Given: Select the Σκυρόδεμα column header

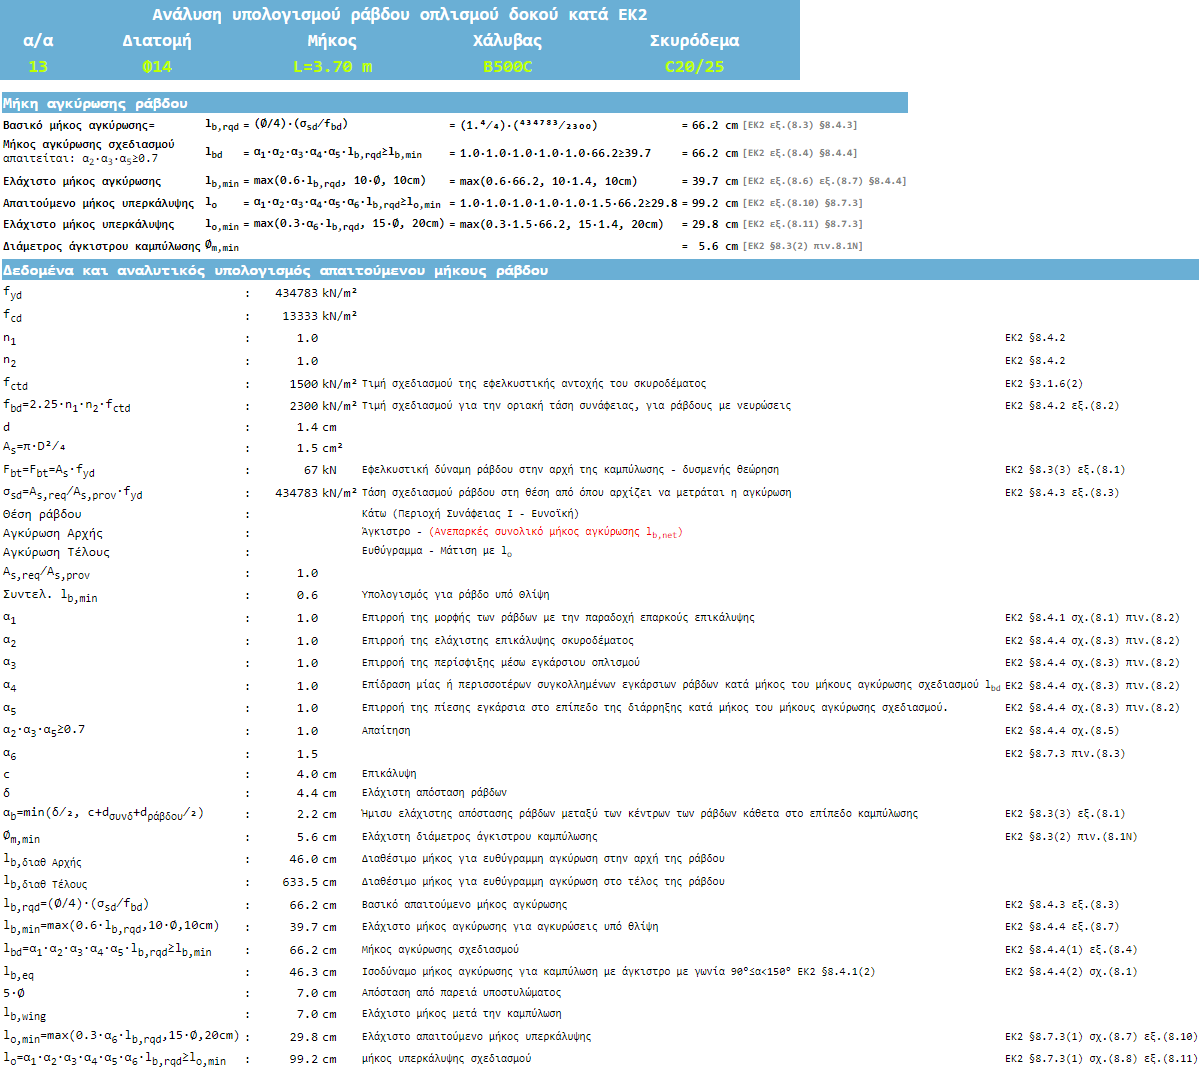Looking at the screenshot, I should click(694, 41).
